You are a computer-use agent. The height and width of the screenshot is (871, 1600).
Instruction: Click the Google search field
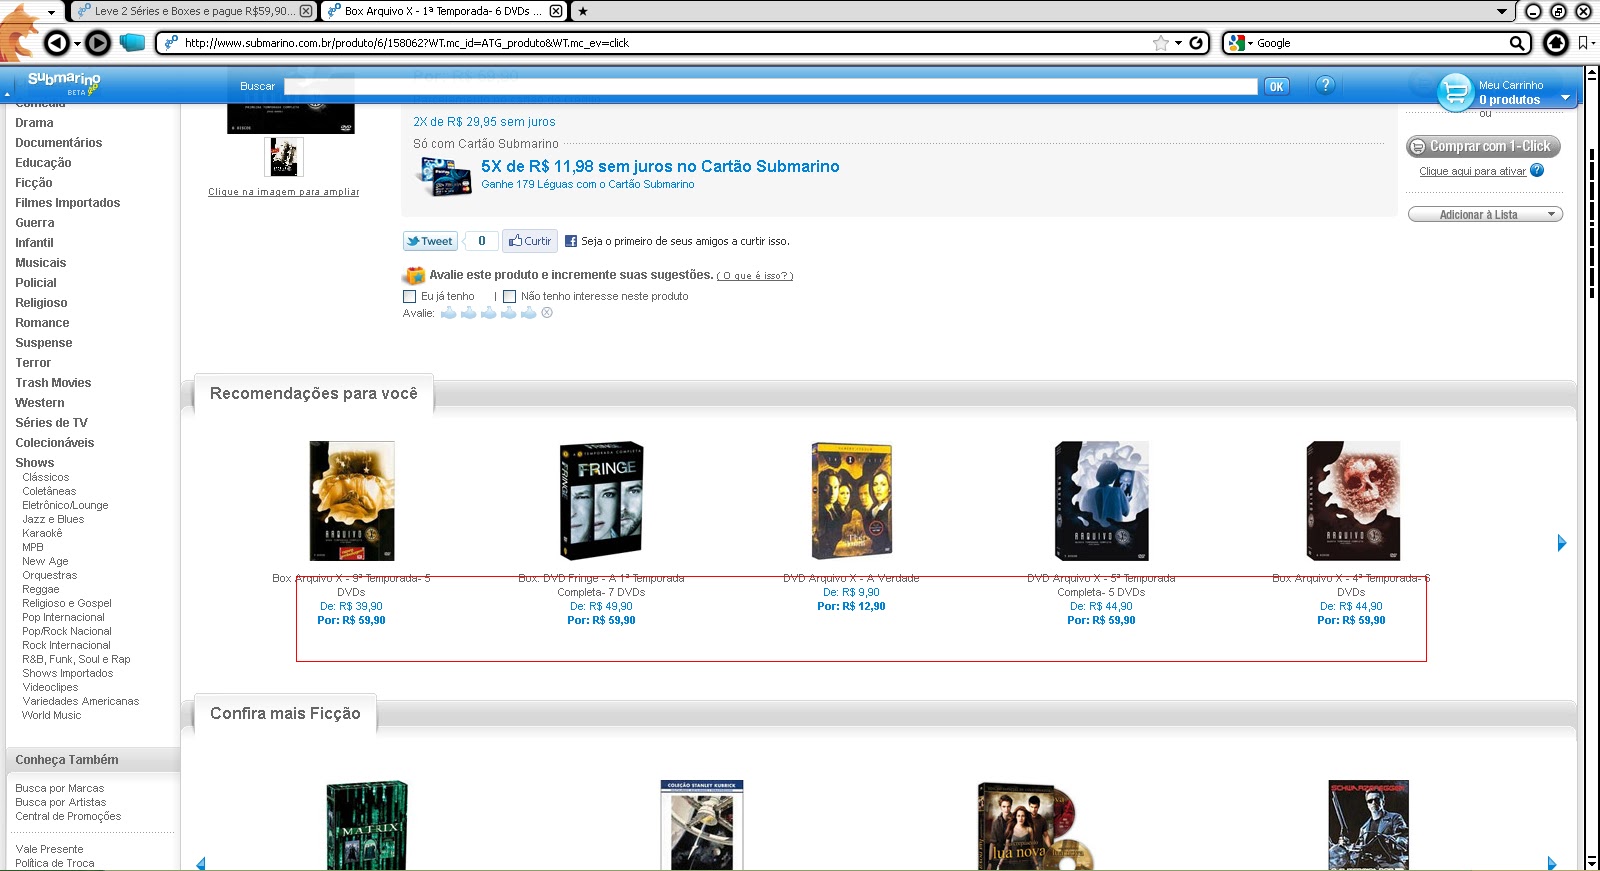pyautogui.click(x=1380, y=43)
